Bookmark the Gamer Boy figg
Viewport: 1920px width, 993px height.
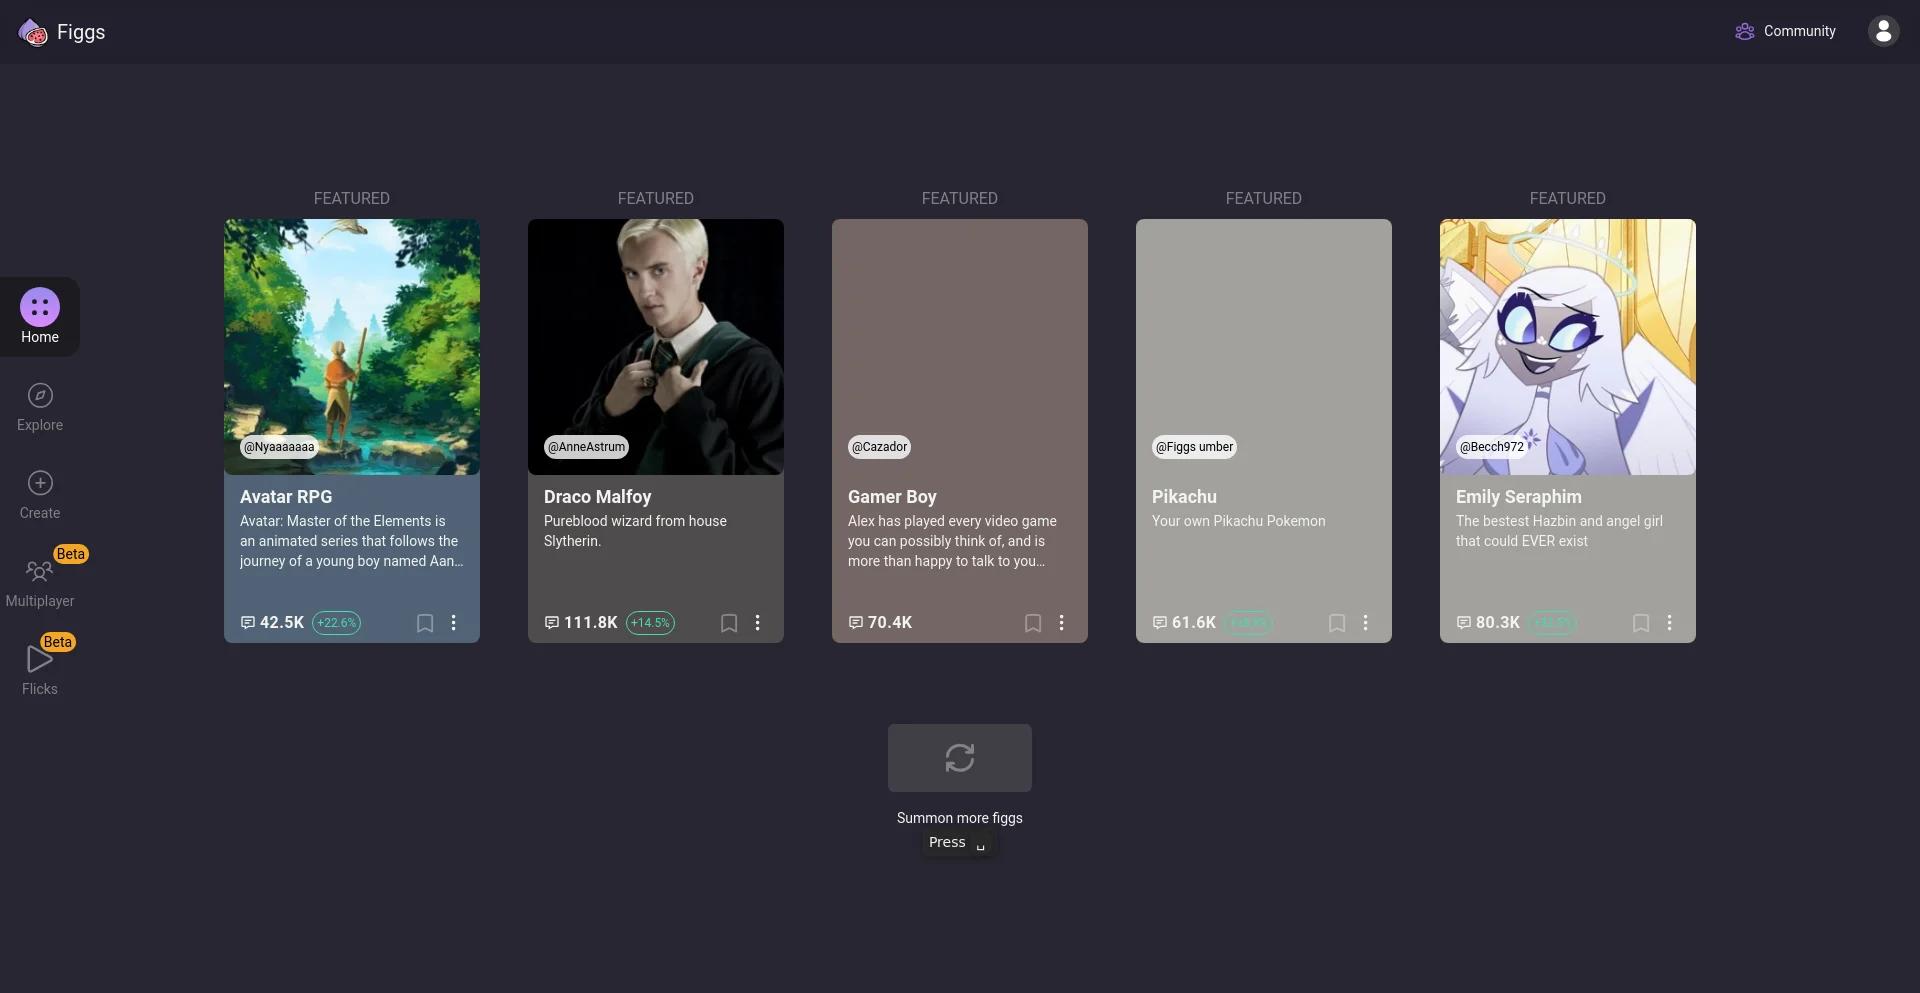pyautogui.click(x=1033, y=623)
